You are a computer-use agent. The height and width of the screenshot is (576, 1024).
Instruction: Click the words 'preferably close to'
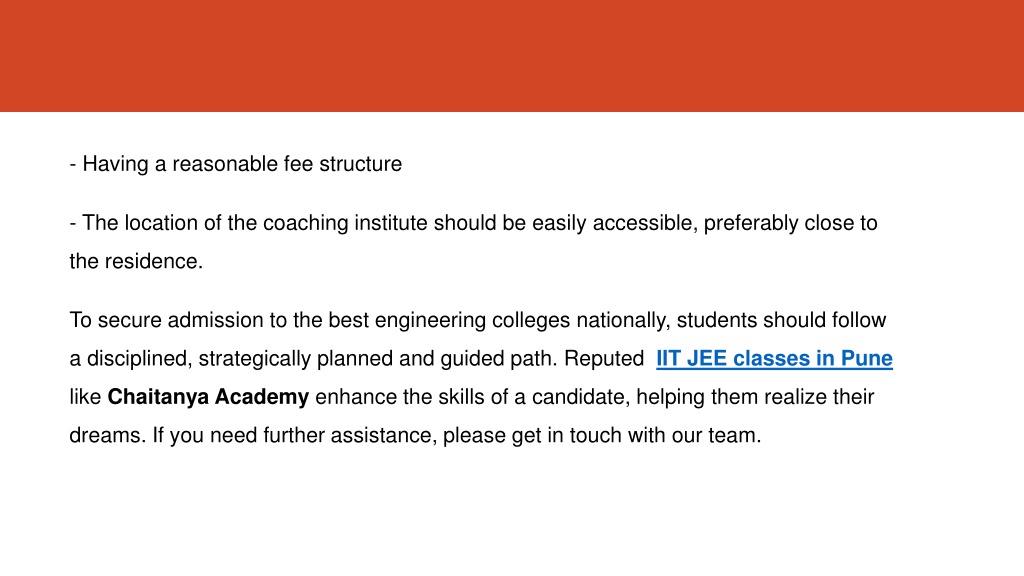pos(790,223)
